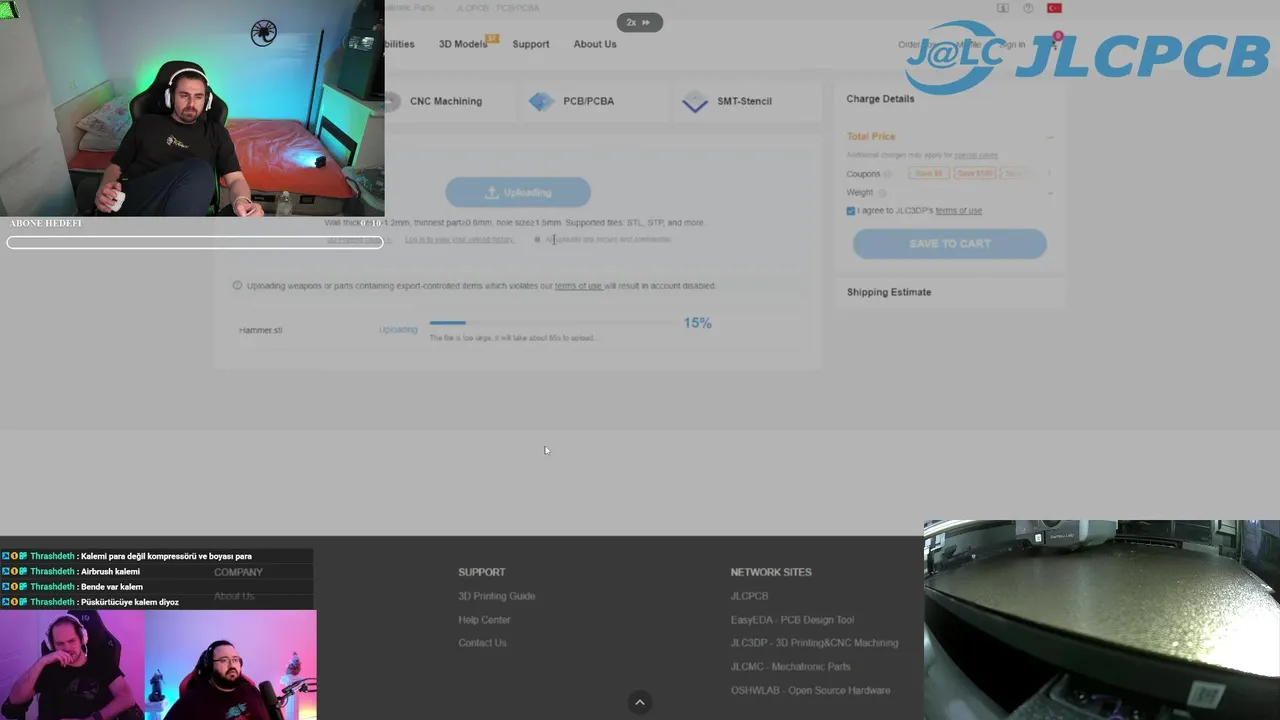The width and height of the screenshot is (1280, 720).
Task: Open OSHWLAB - Open Source Hardware link
Action: click(811, 690)
